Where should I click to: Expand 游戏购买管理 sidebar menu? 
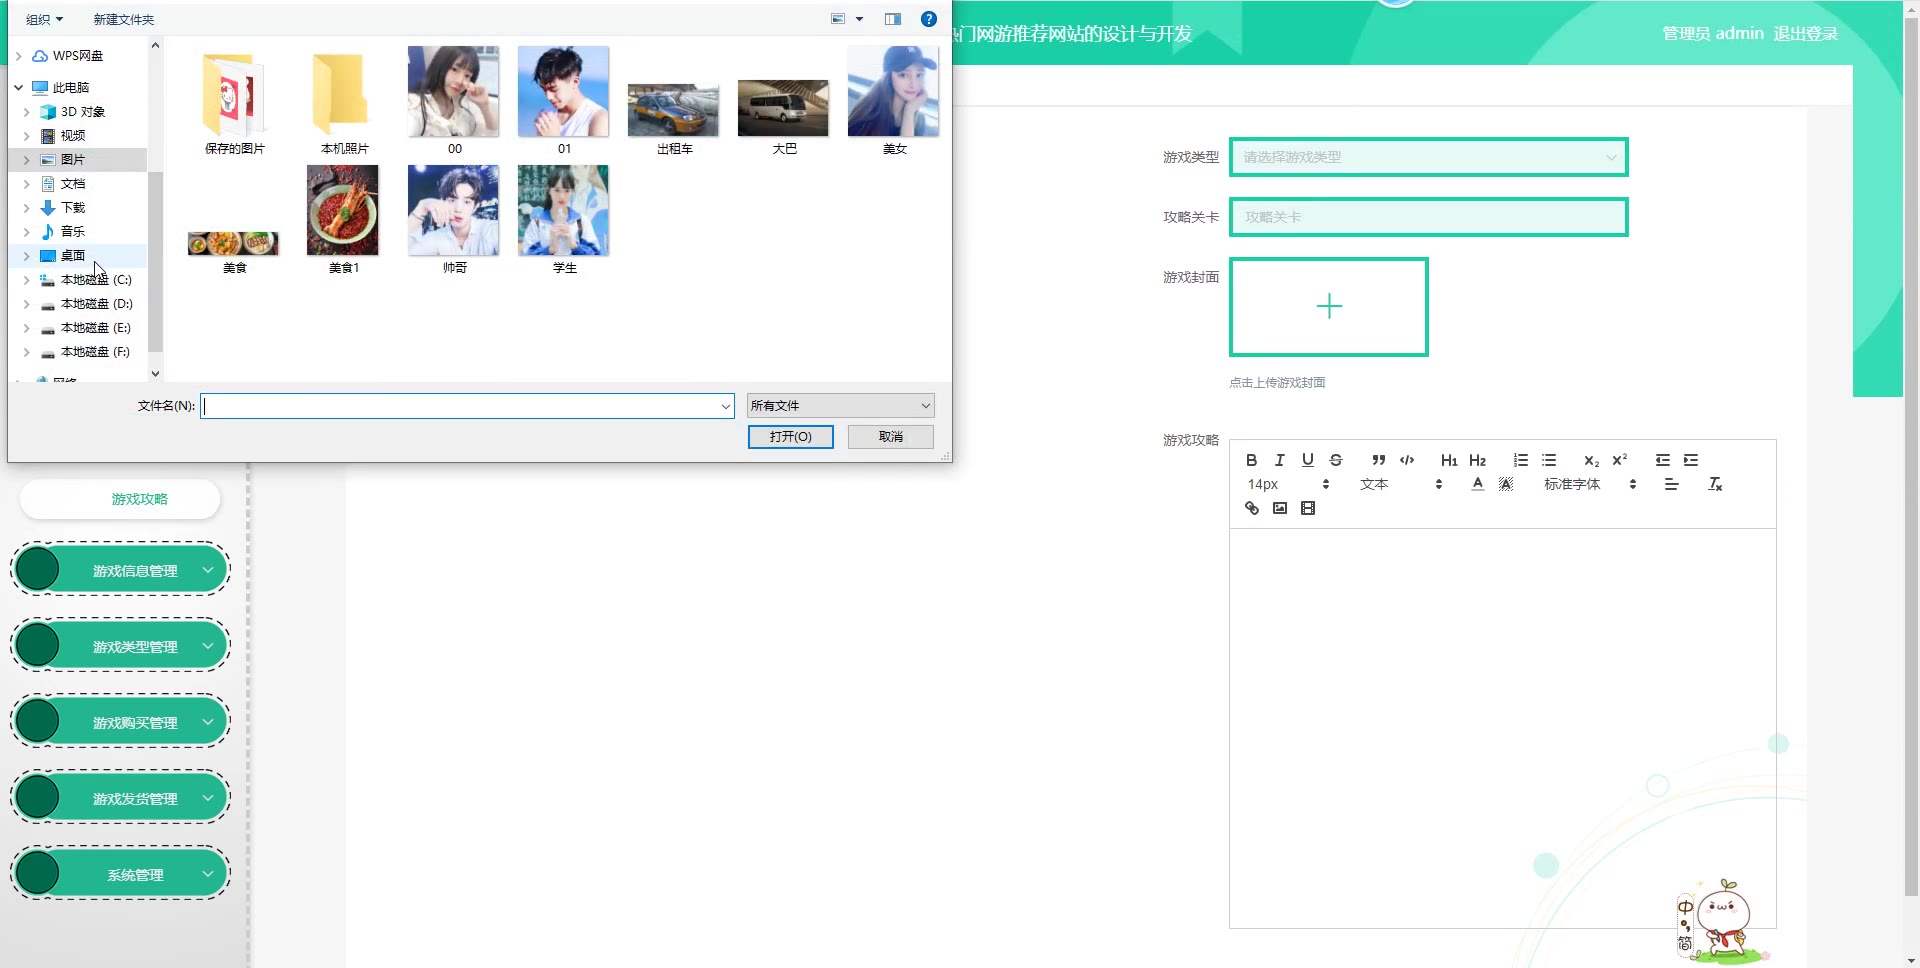pyautogui.click(x=121, y=722)
